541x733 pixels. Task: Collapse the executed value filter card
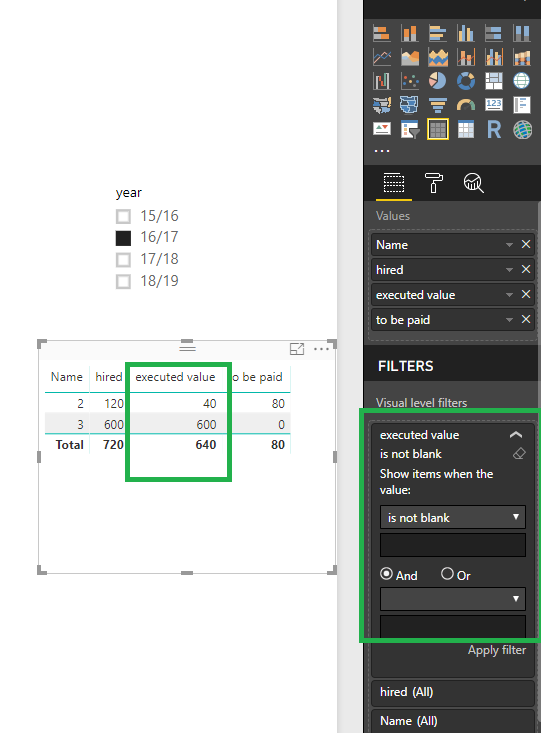[x=516, y=435]
